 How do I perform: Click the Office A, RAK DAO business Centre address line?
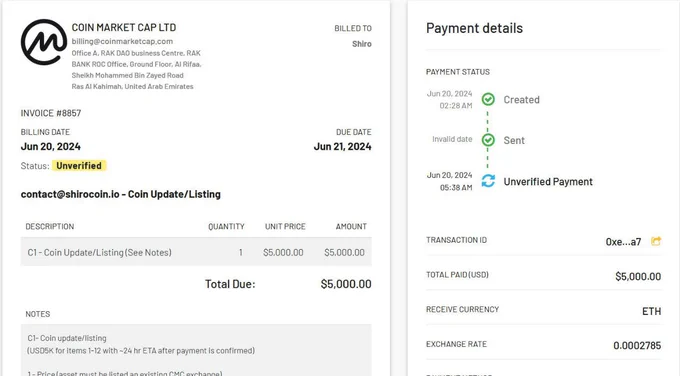tap(136, 53)
